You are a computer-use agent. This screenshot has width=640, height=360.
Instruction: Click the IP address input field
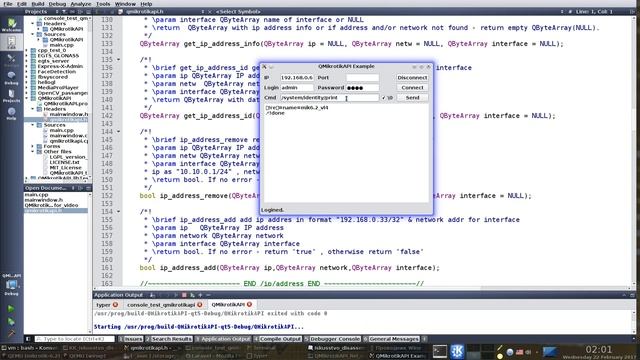tap(297, 78)
